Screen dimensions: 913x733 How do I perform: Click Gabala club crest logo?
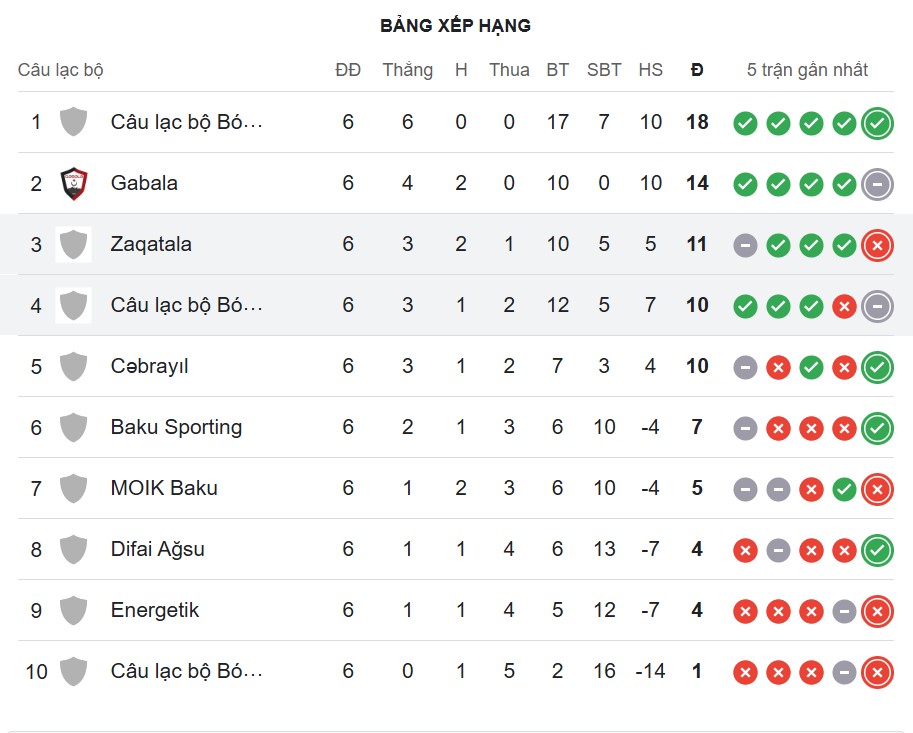(x=73, y=183)
